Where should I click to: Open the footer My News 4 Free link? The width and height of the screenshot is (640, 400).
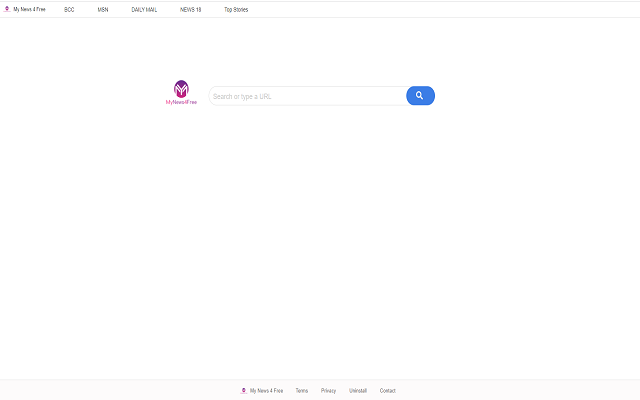[x=267, y=391]
